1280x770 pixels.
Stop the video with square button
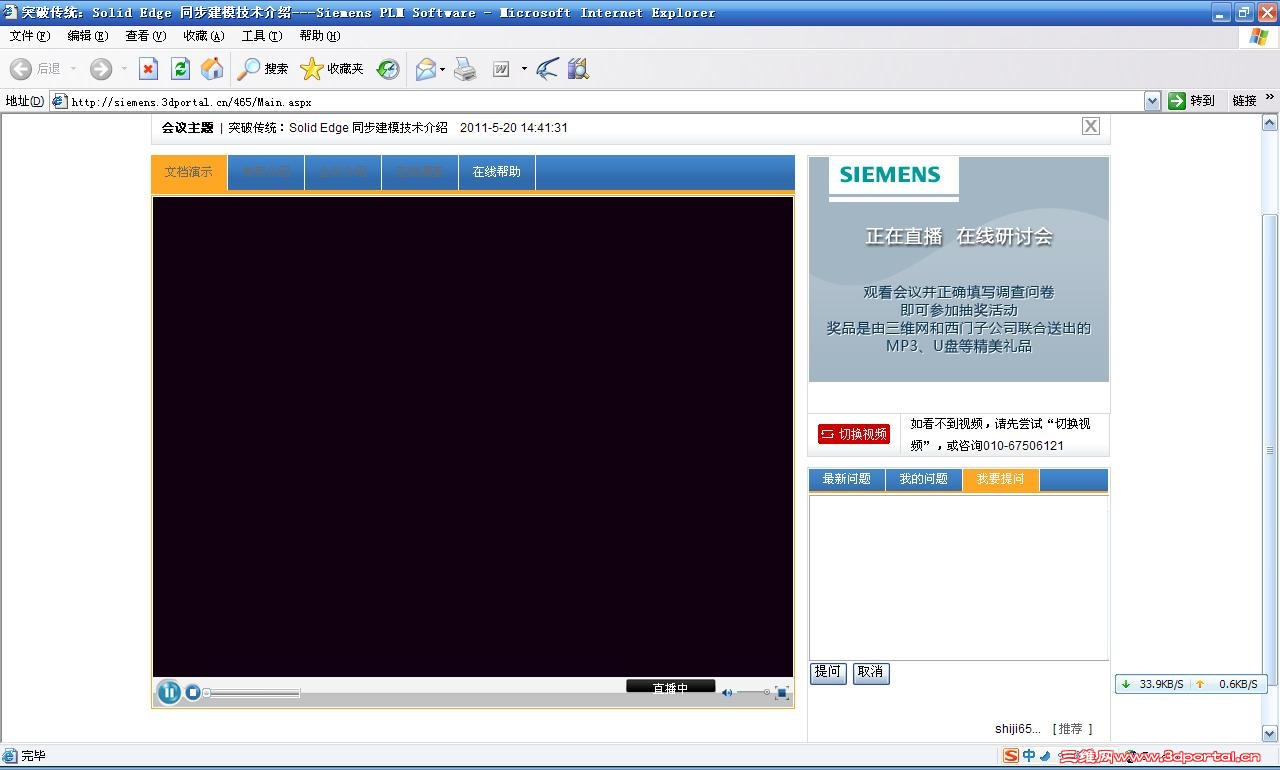193,692
